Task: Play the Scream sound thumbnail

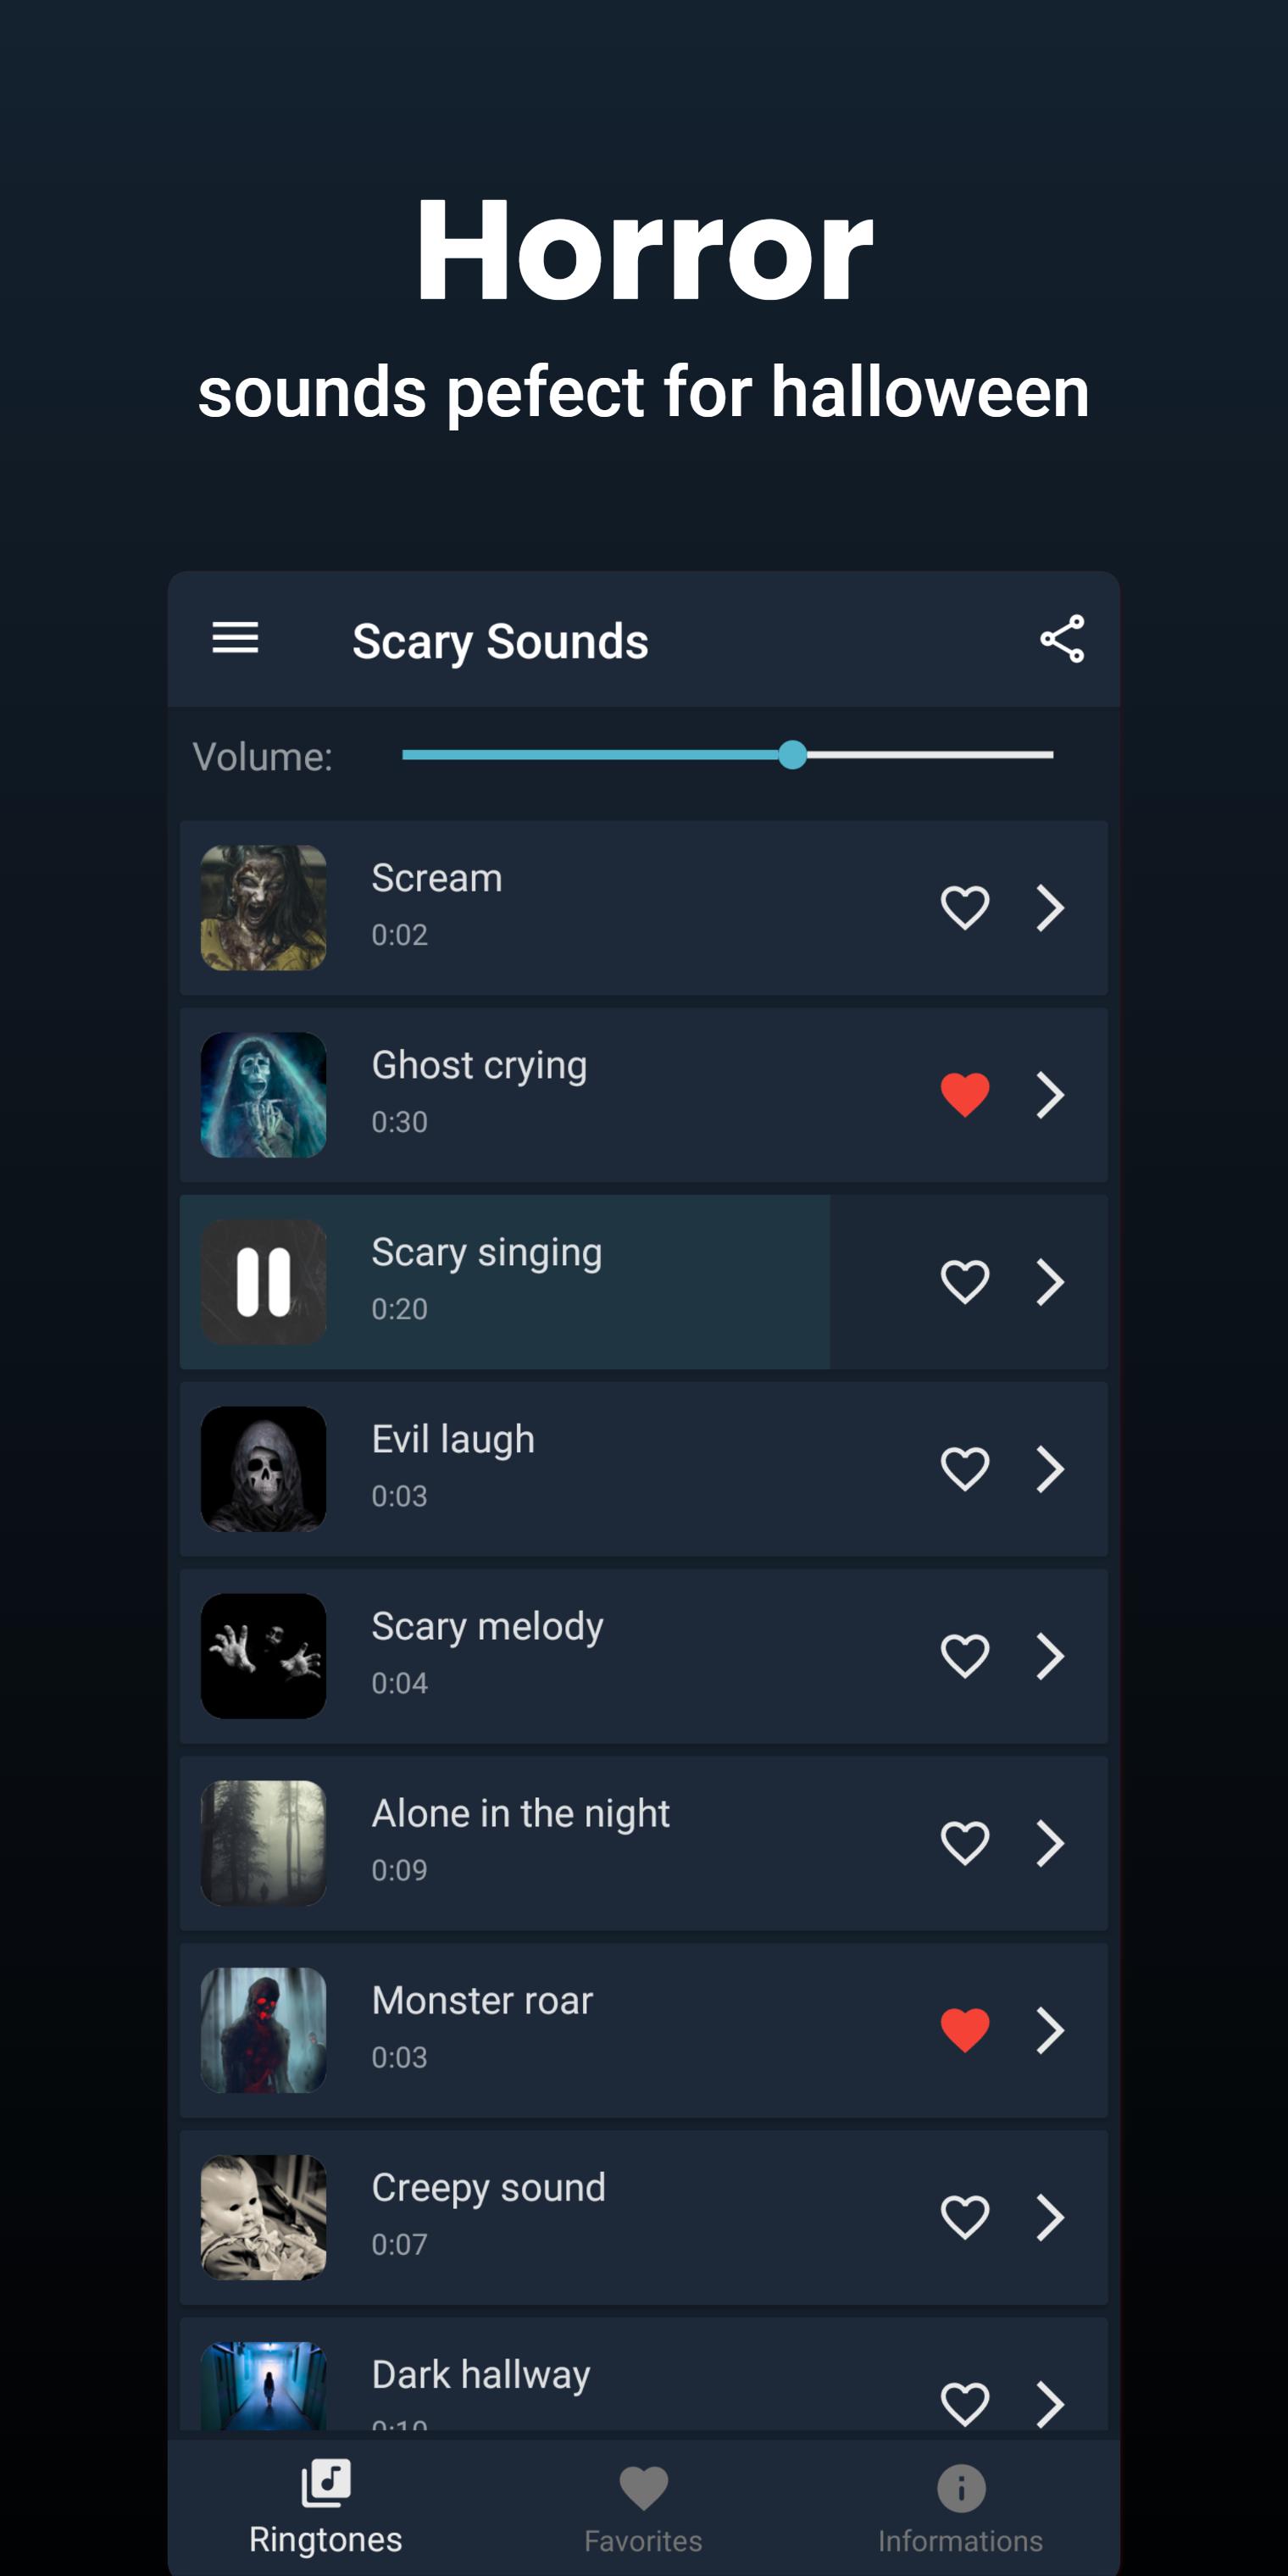Action: pyautogui.click(x=263, y=908)
